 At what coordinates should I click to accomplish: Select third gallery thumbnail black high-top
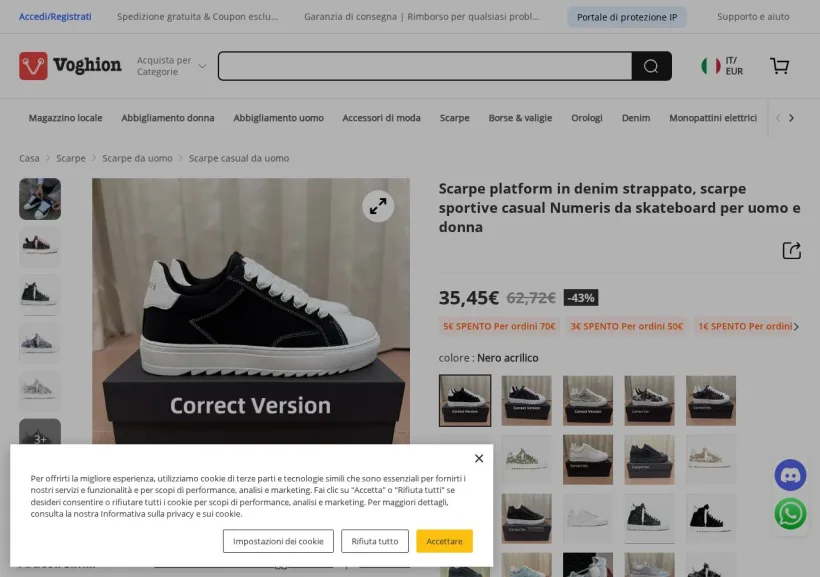(40, 295)
